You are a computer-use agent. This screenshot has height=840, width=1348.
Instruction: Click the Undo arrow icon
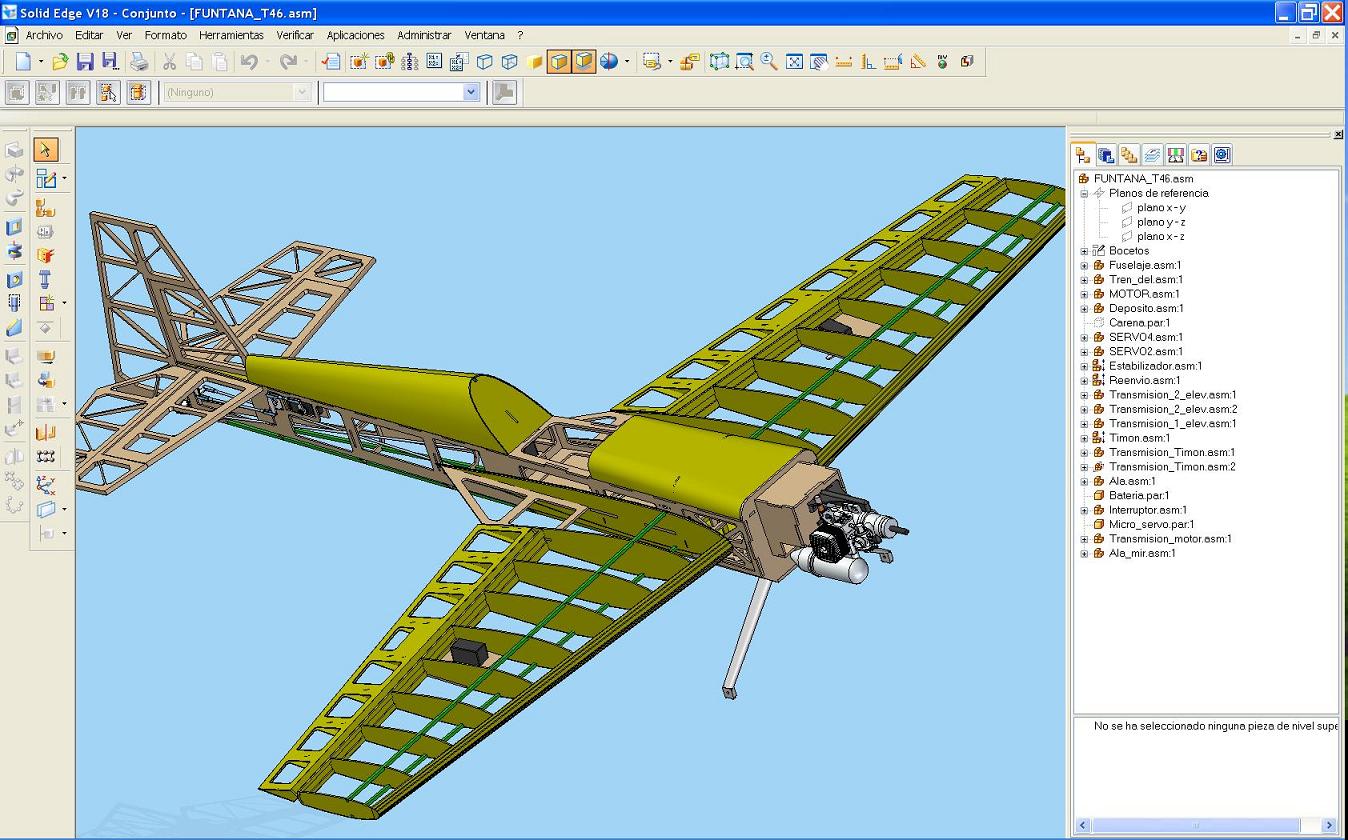tap(249, 62)
